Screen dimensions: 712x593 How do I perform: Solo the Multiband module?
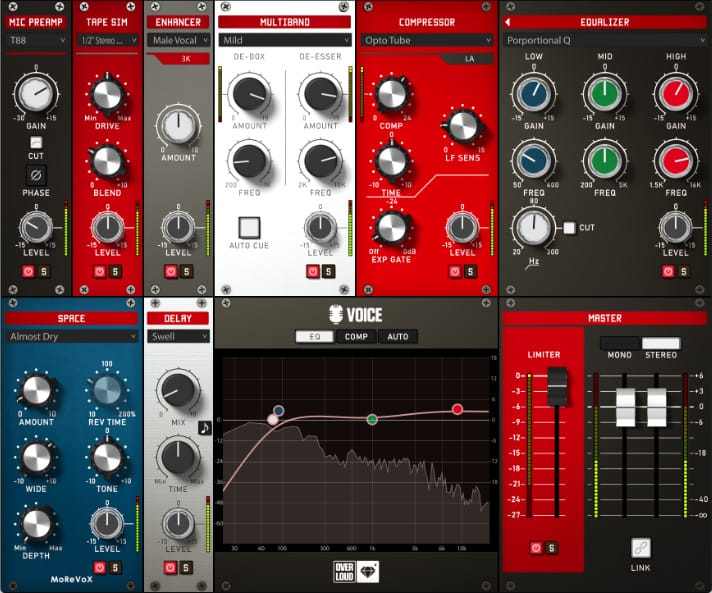(x=328, y=272)
